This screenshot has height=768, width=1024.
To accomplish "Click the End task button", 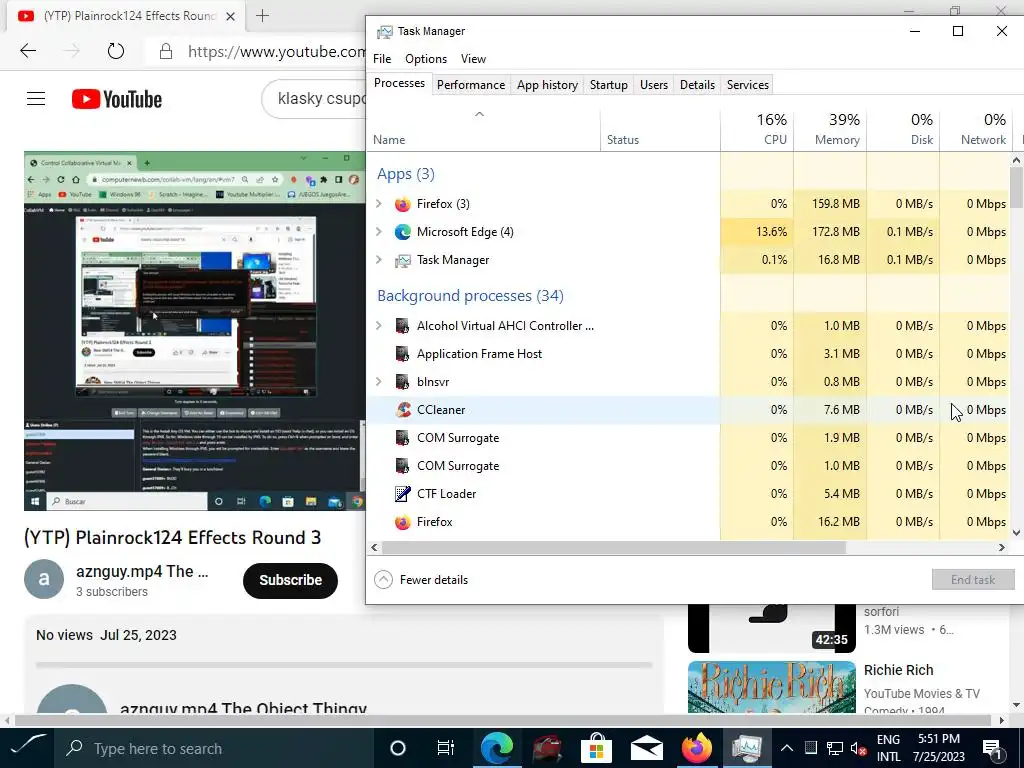I will tap(973, 580).
